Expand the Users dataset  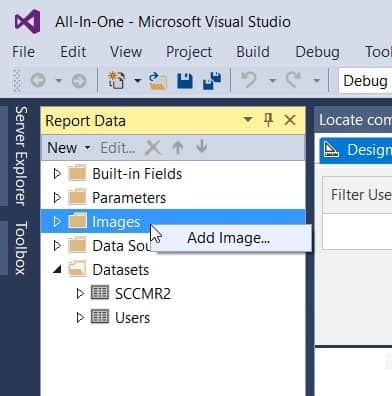point(80,318)
